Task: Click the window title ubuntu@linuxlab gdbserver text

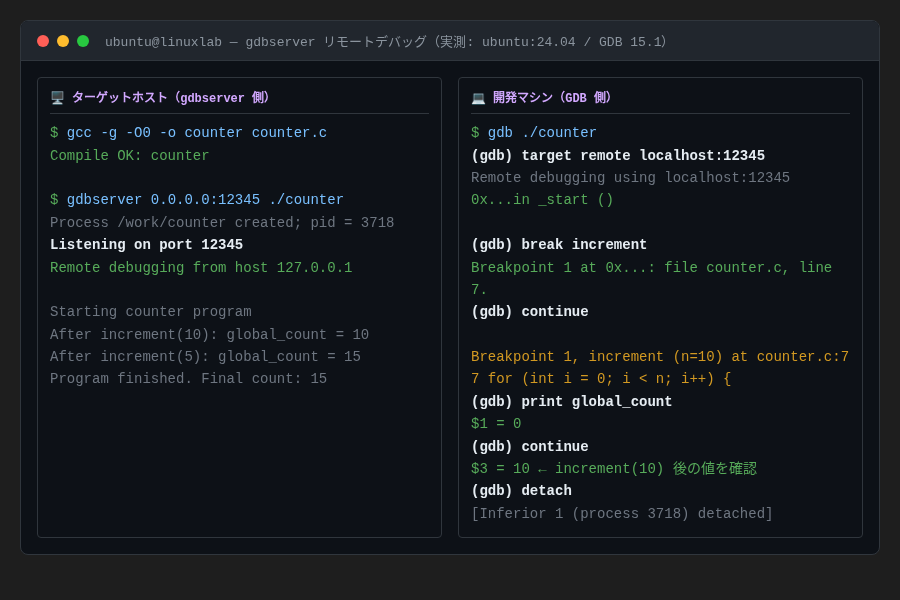Action: coord(386,42)
